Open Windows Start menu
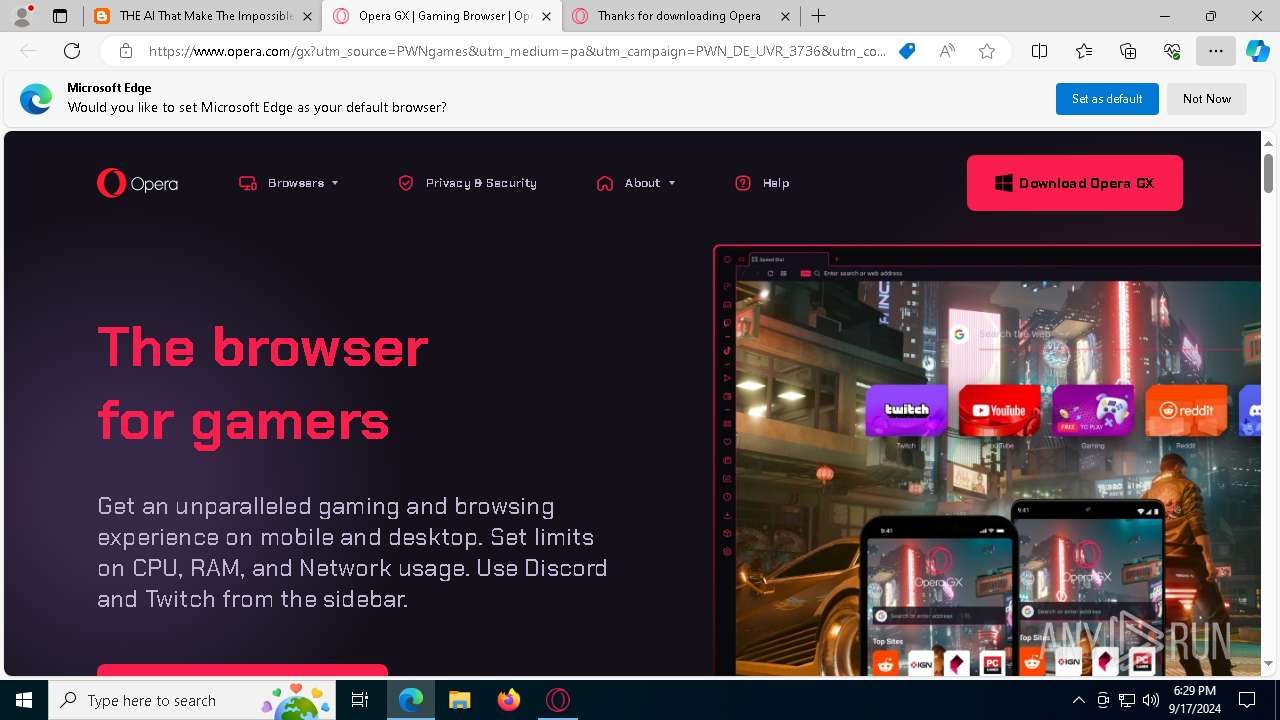 (x=24, y=700)
